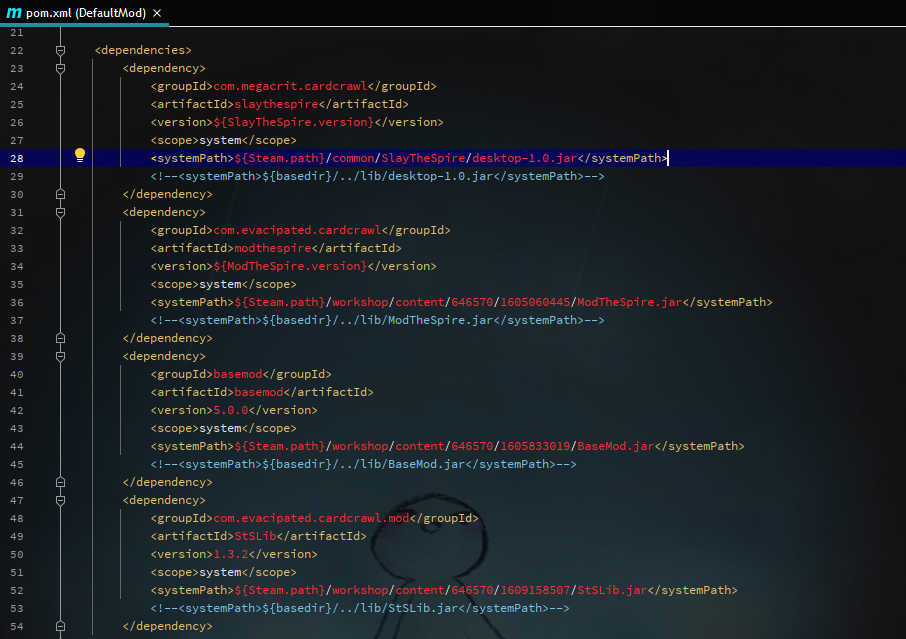Click line number 36 in gutter
The width and height of the screenshot is (906, 639).
17,302
